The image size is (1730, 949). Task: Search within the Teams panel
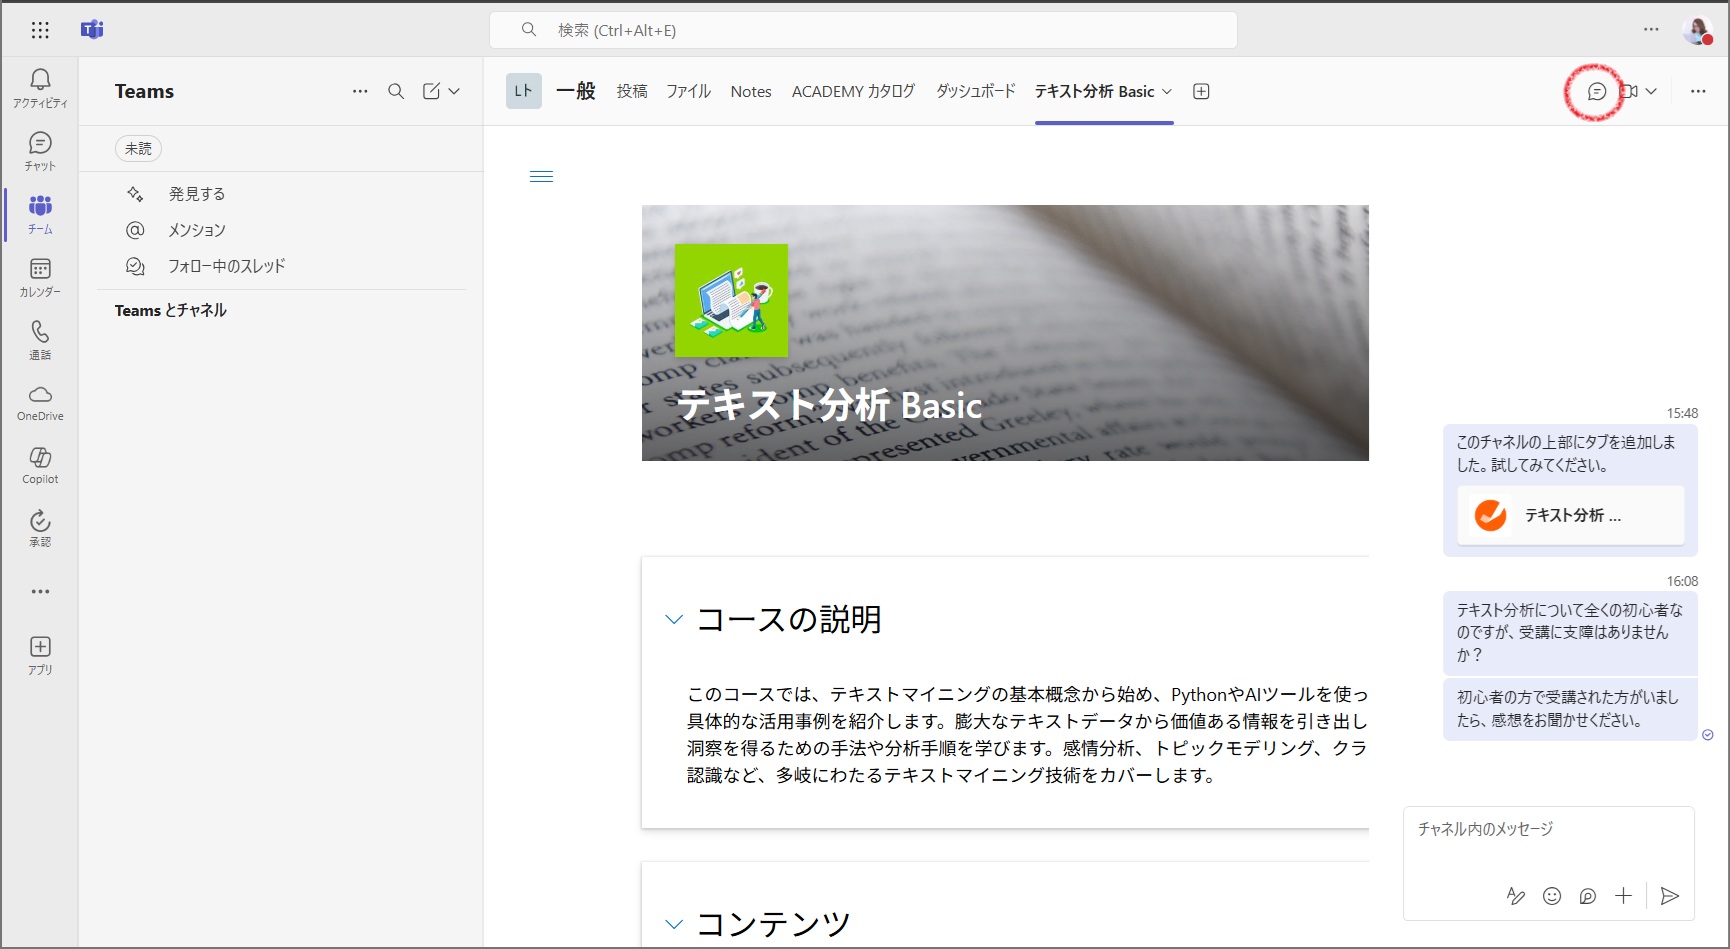pos(396,91)
